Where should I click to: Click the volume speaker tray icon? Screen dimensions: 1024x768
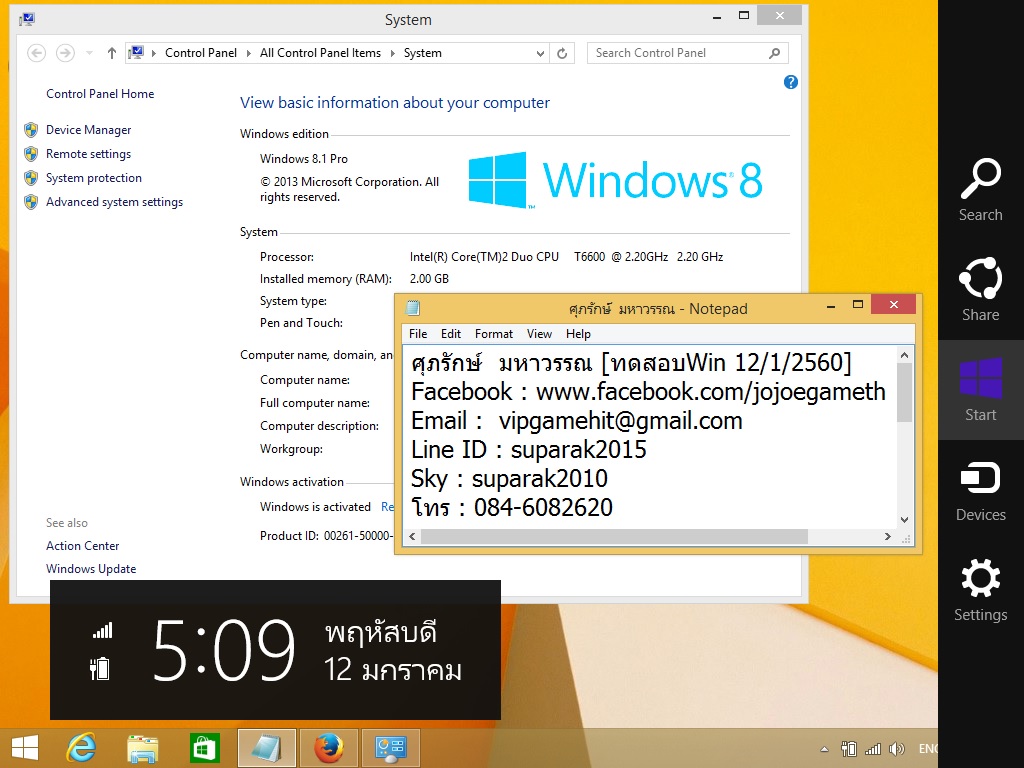[x=897, y=748]
